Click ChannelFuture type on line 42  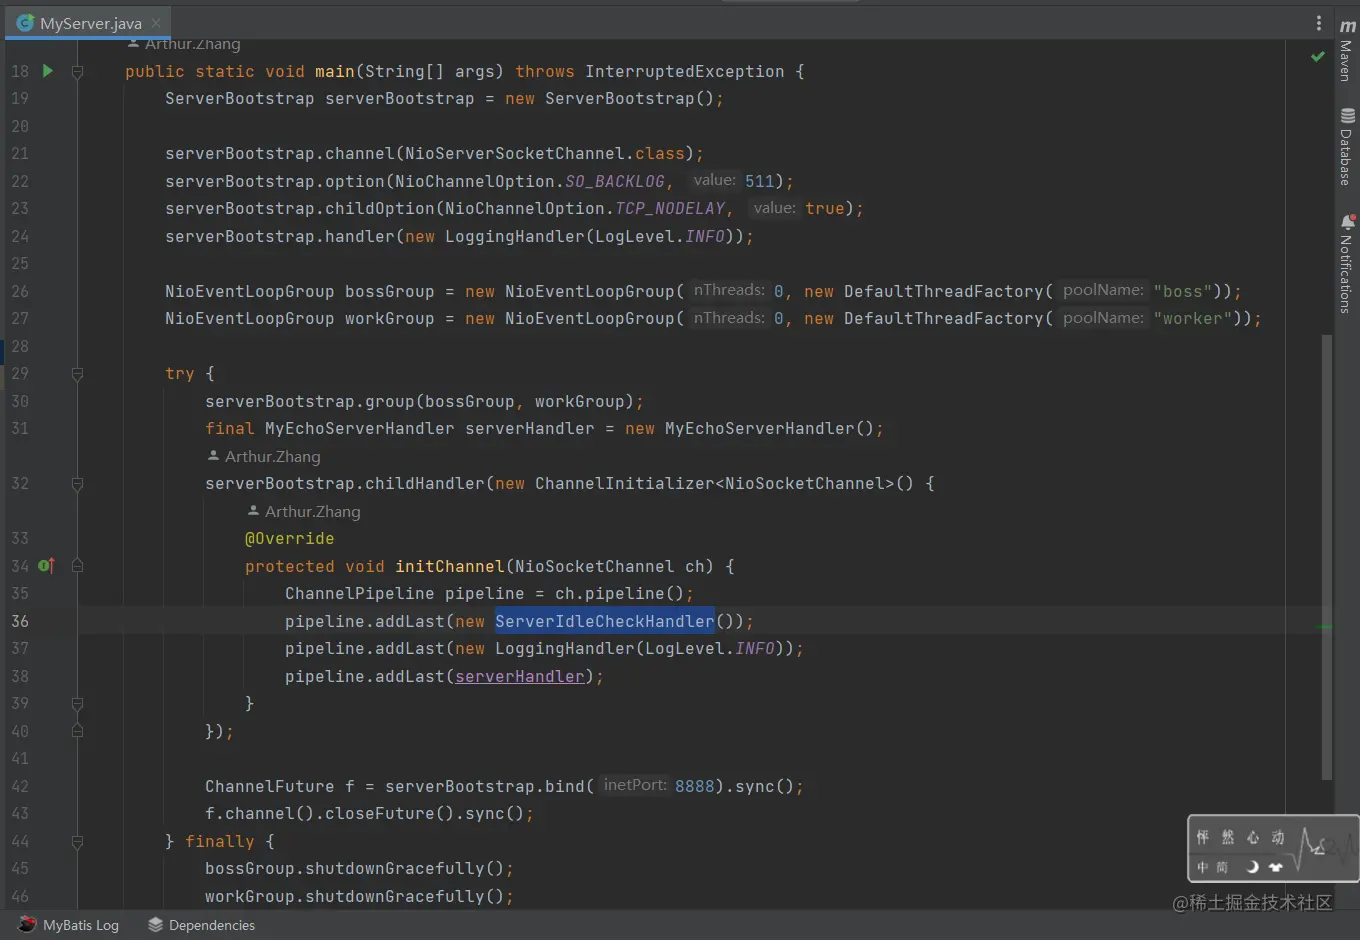270,786
